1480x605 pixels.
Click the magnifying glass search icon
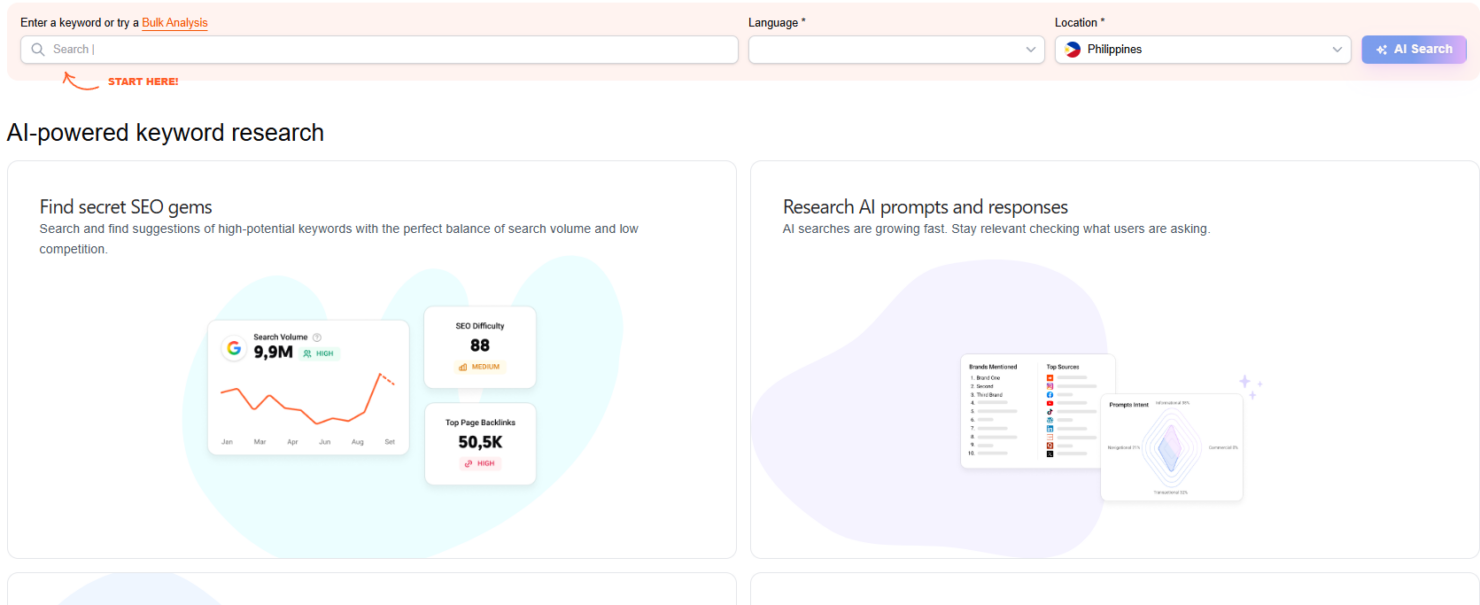point(37,49)
